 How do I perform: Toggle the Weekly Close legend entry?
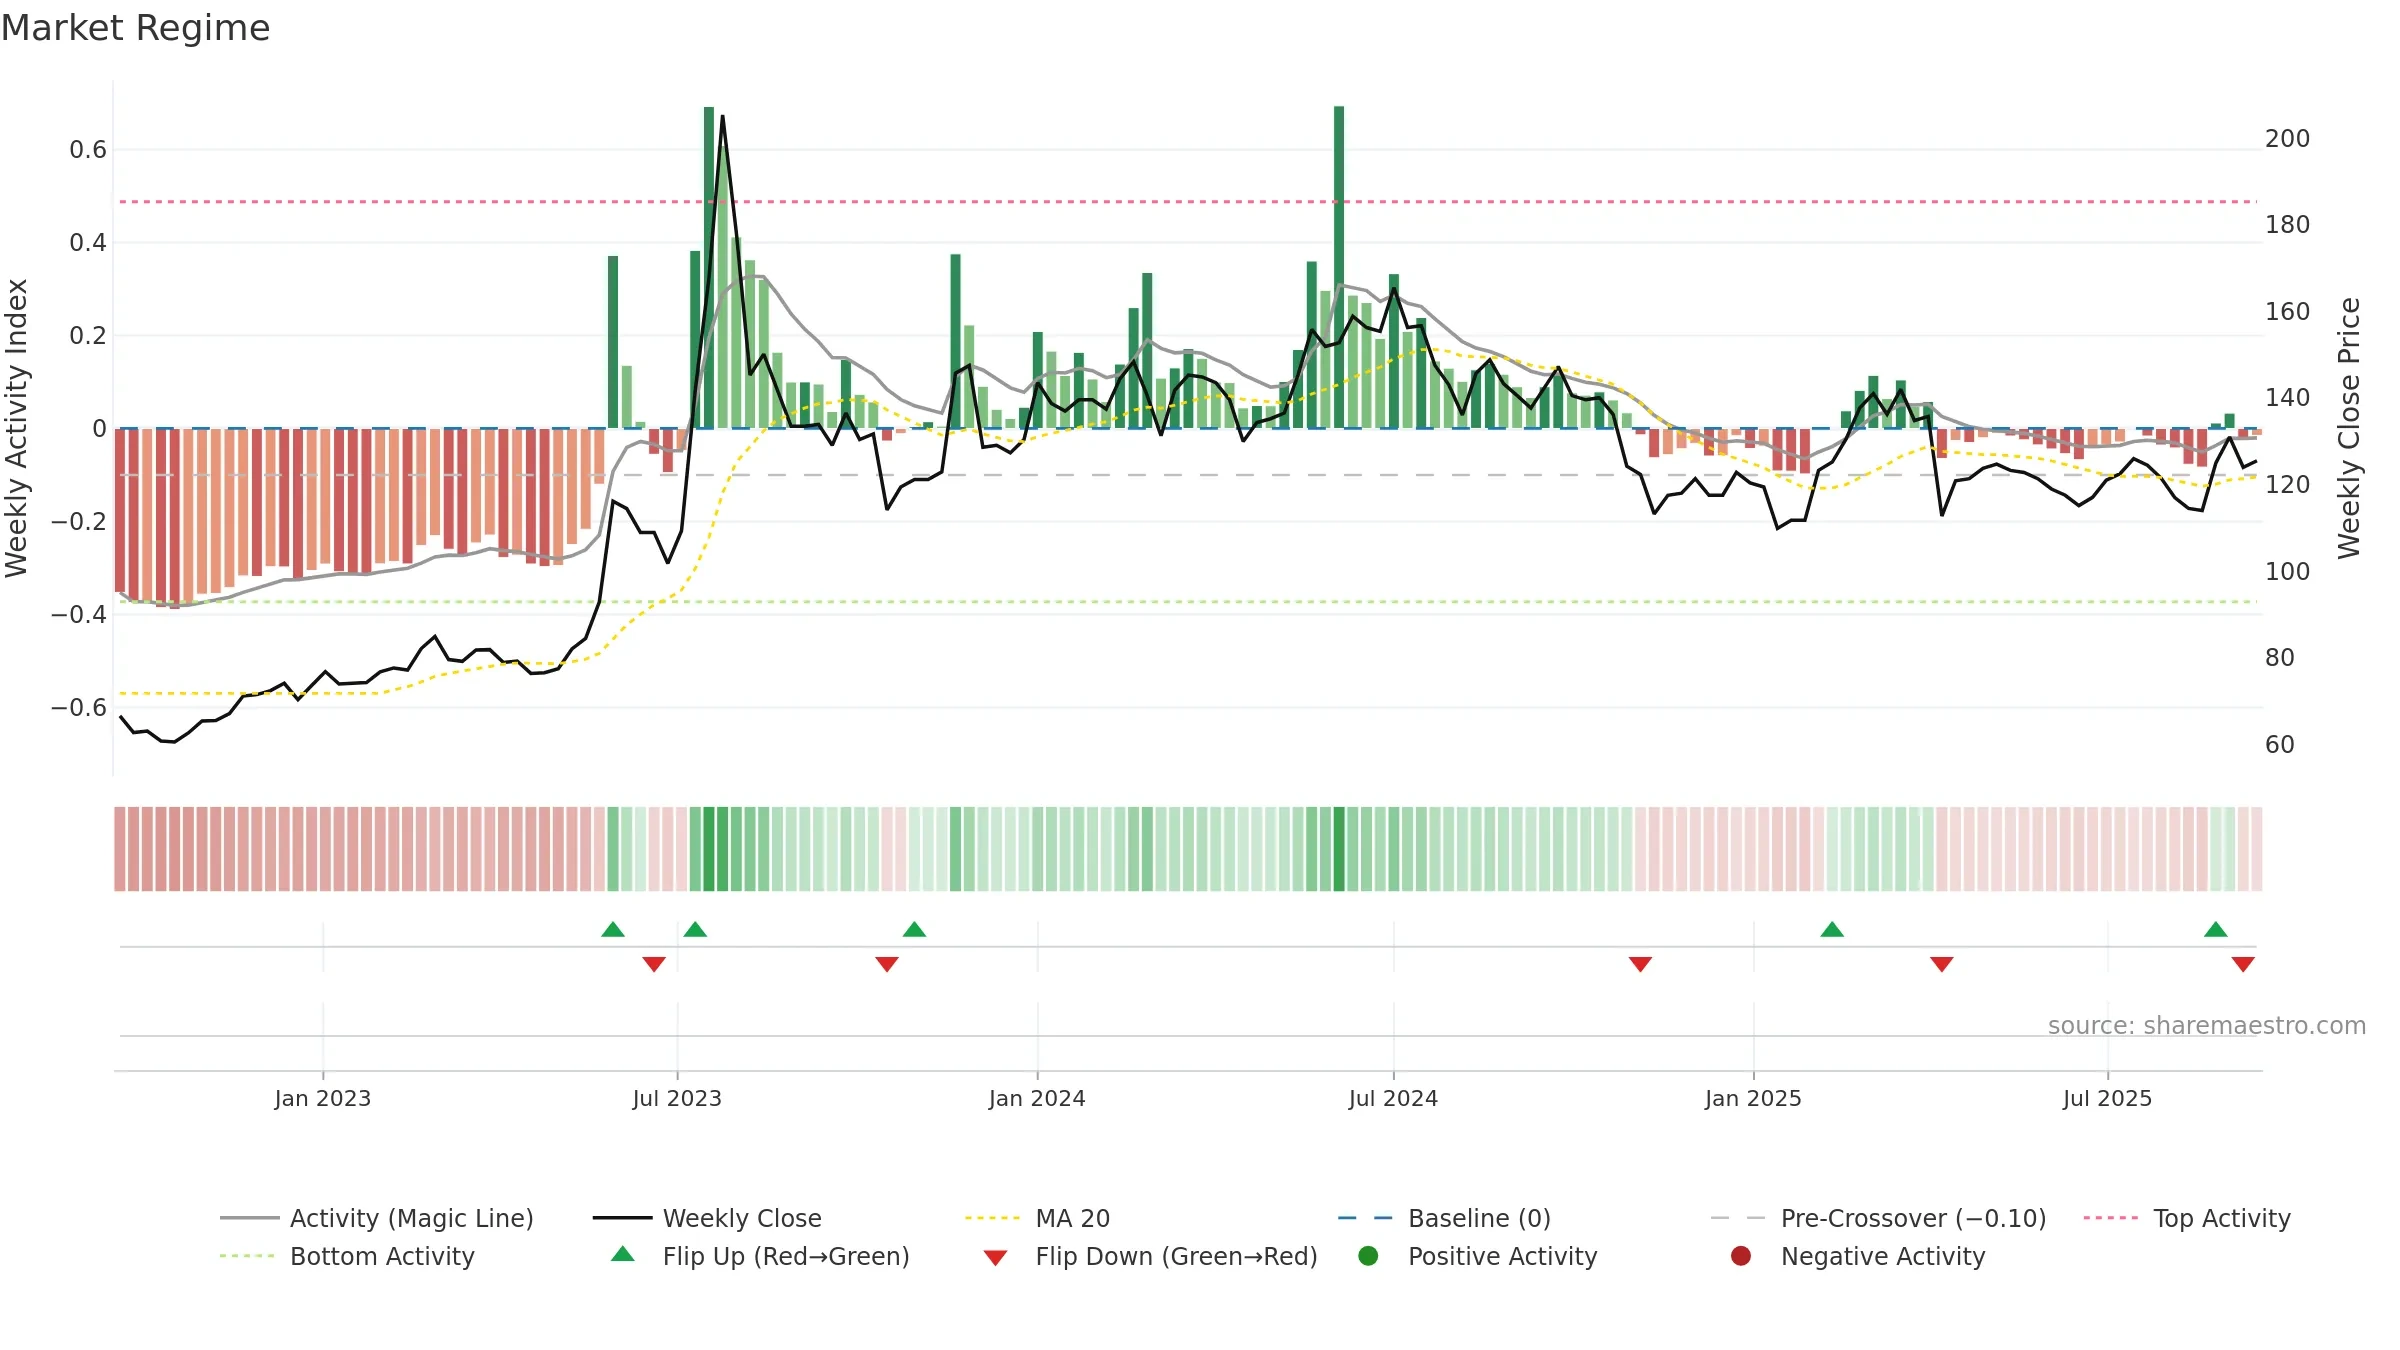pos(707,1218)
